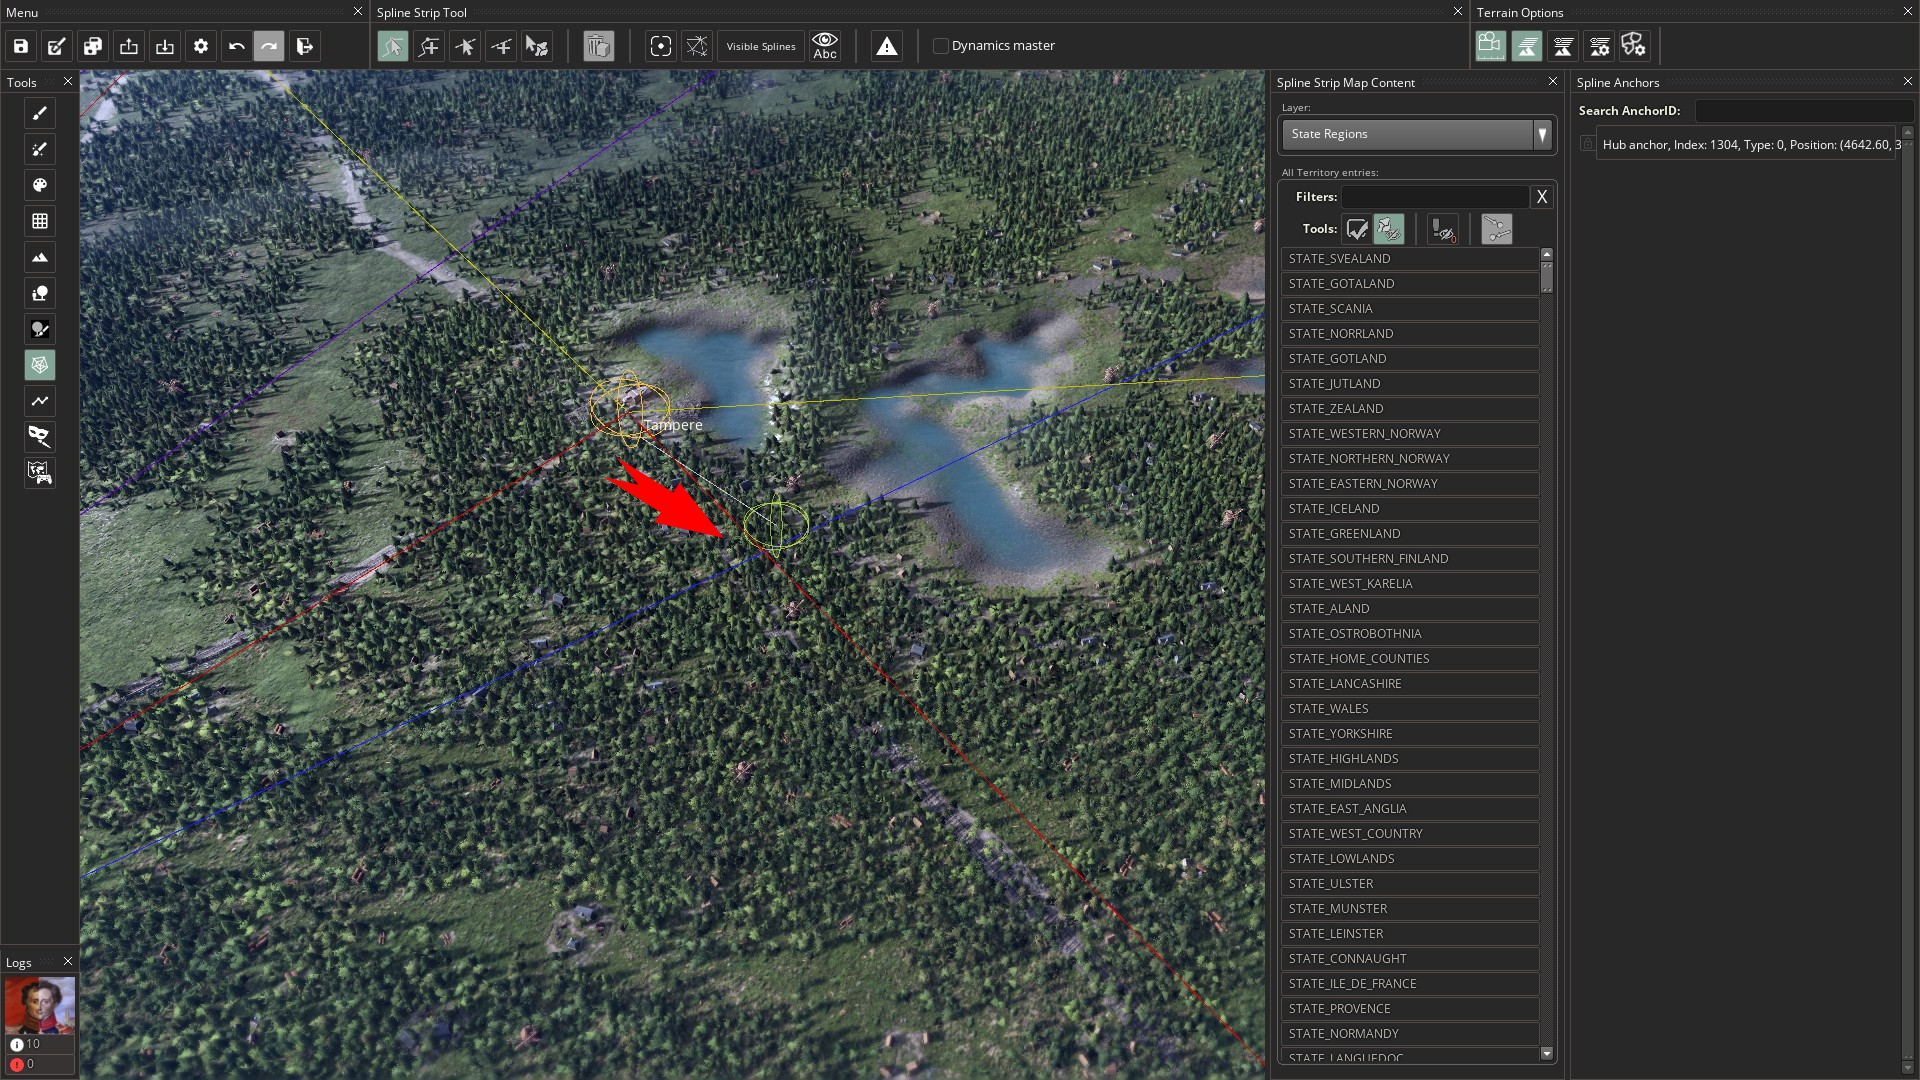Open the delete splines trash tool
The image size is (1920, 1080).
pos(598,46)
